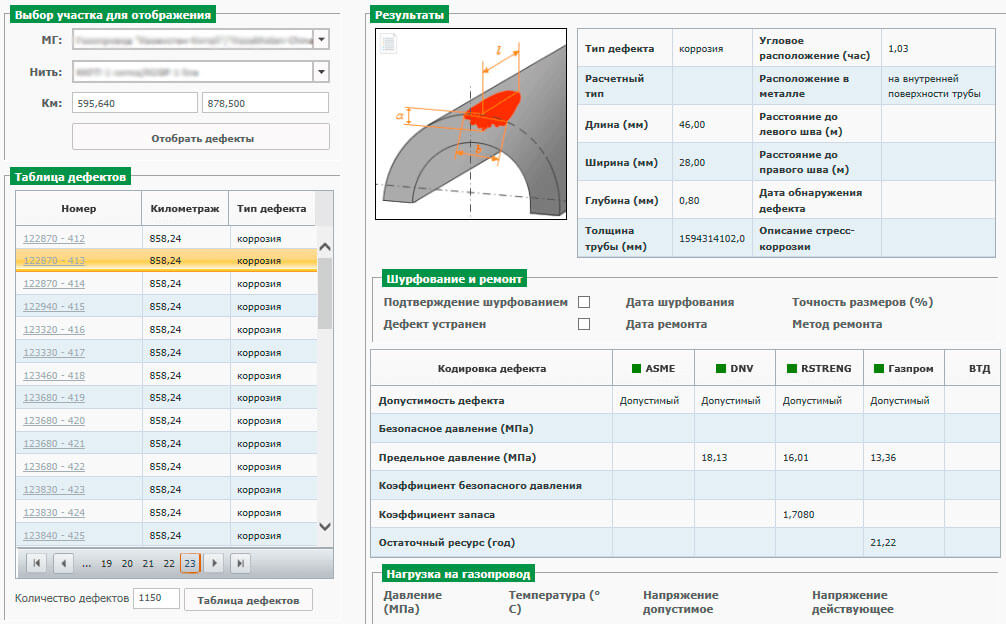Click the green Газпром indicator square
Image resolution: width=1006 pixels, height=624 pixels.
pyautogui.click(x=879, y=368)
